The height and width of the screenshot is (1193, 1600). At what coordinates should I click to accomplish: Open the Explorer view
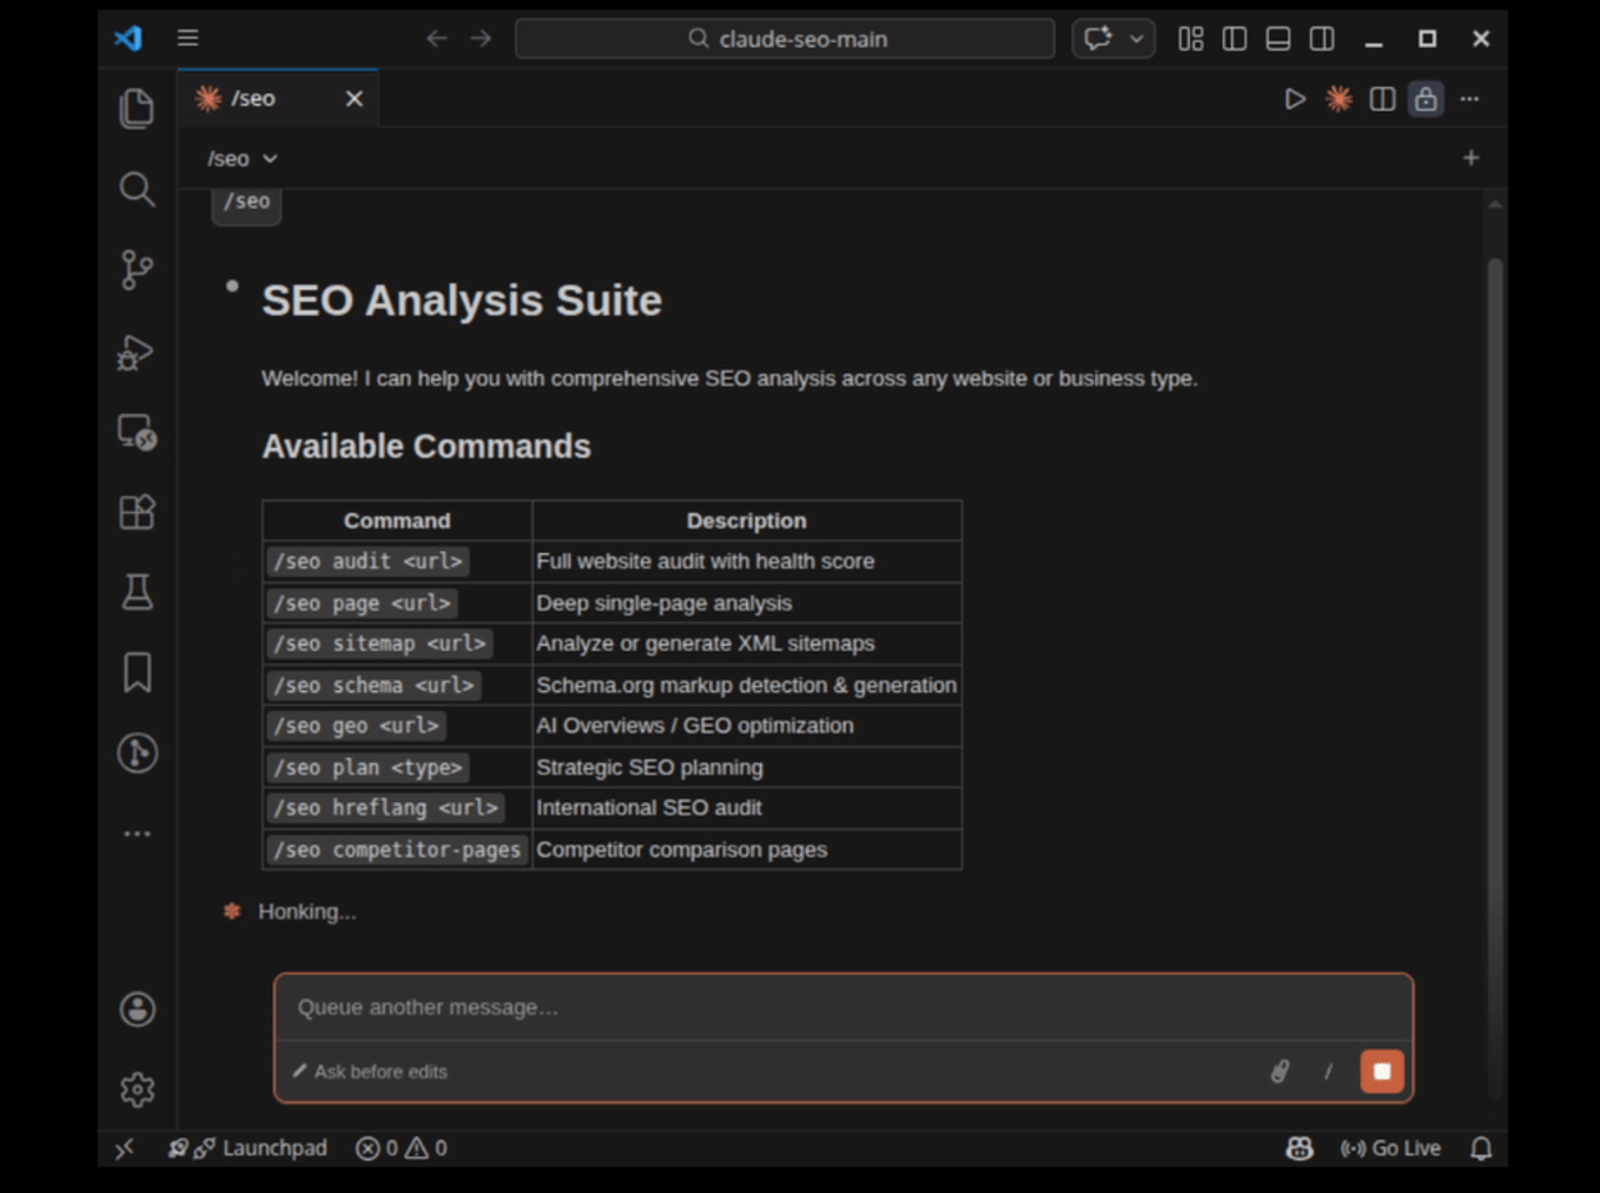(x=137, y=108)
